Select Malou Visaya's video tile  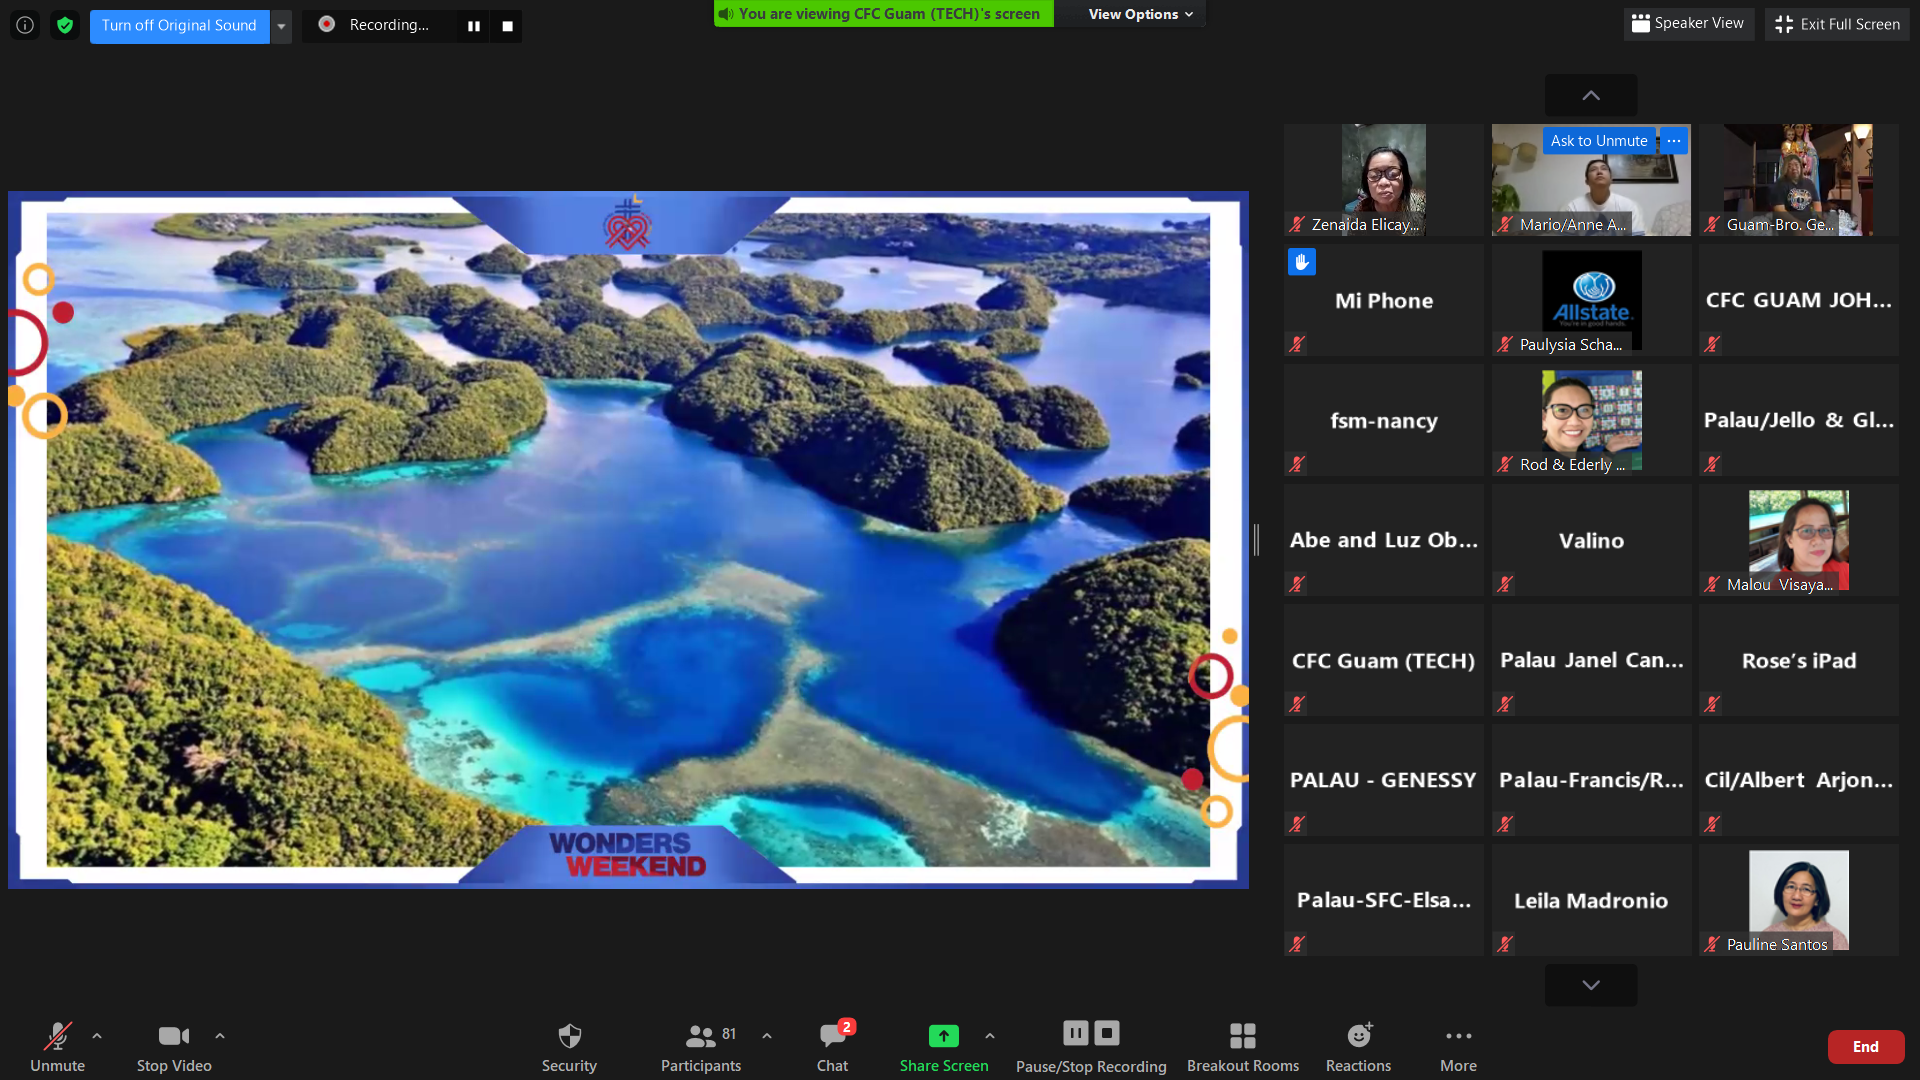(1798, 540)
